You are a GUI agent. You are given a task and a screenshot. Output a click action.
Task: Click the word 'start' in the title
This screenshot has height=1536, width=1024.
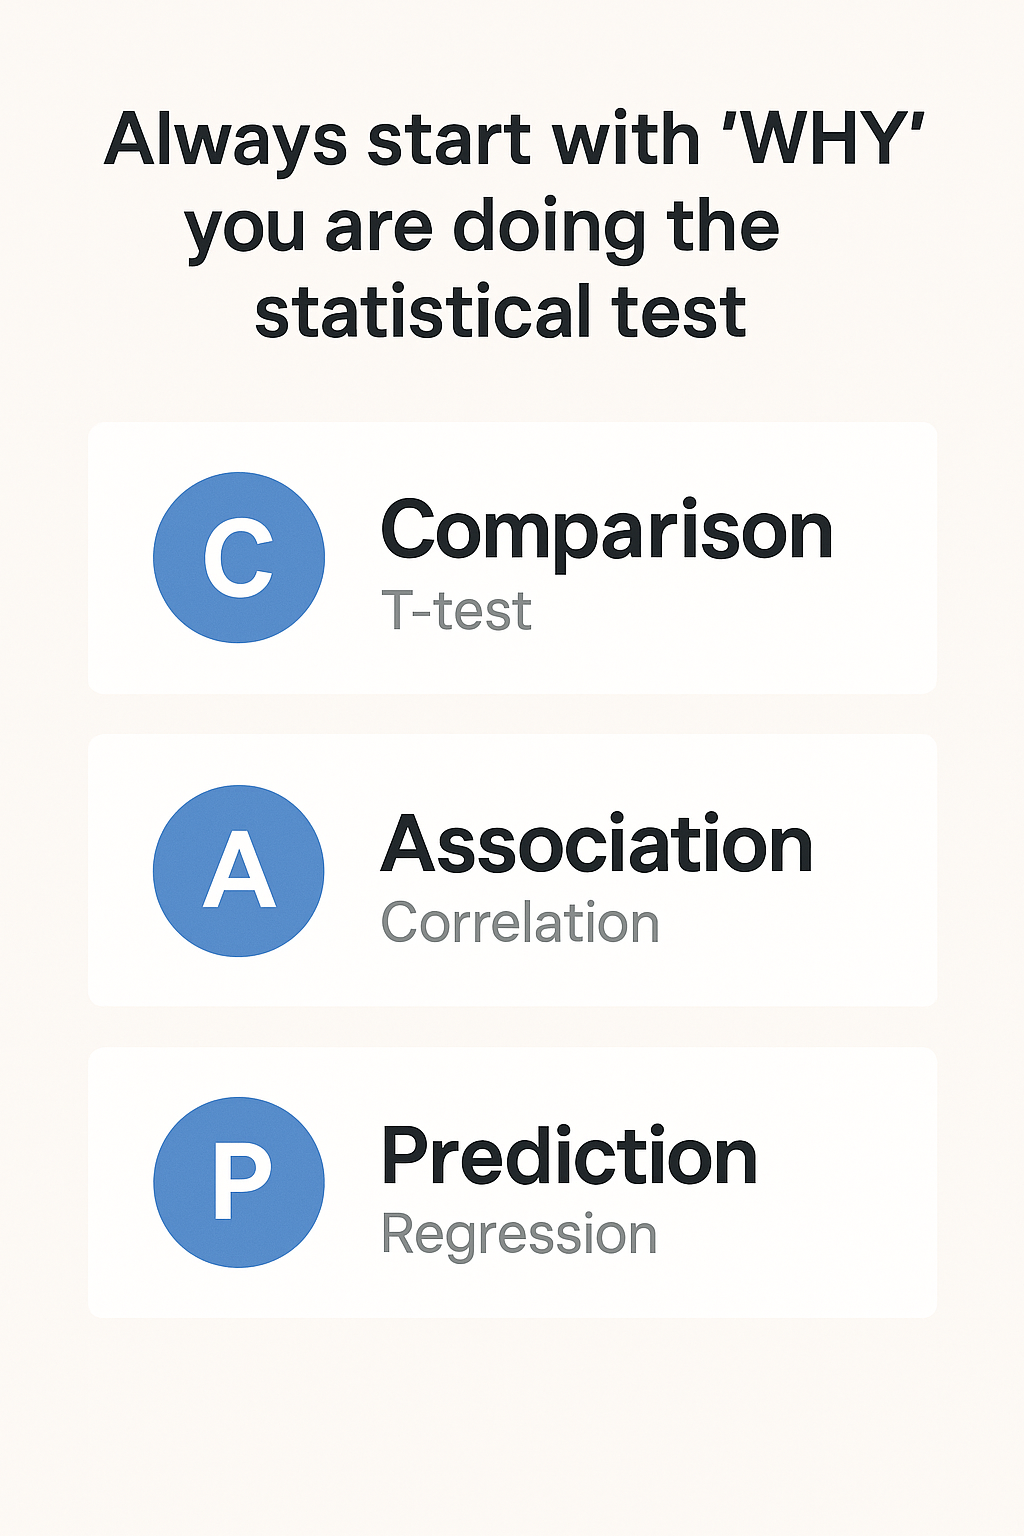point(448,142)
